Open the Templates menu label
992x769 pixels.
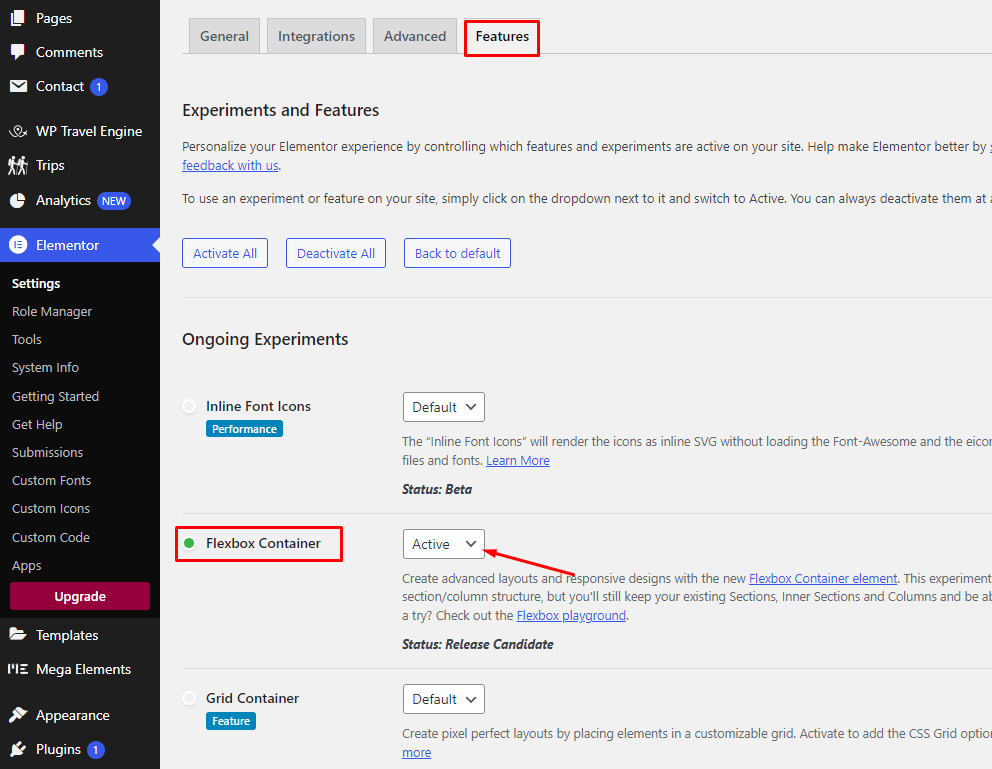click(67, 635)
